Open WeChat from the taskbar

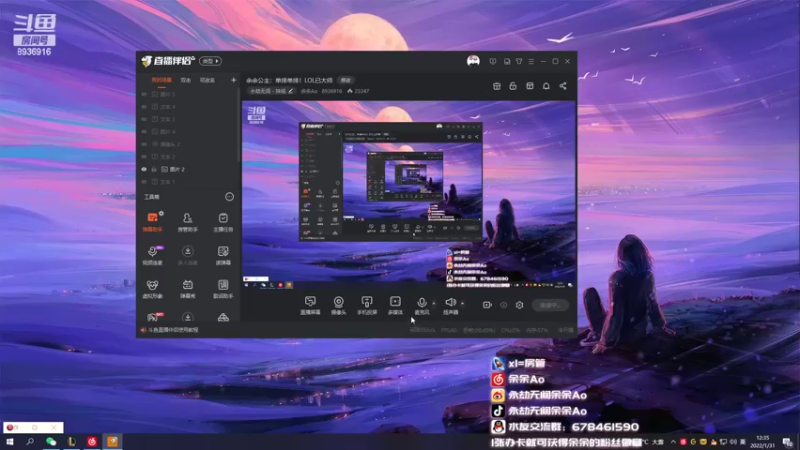51,442
